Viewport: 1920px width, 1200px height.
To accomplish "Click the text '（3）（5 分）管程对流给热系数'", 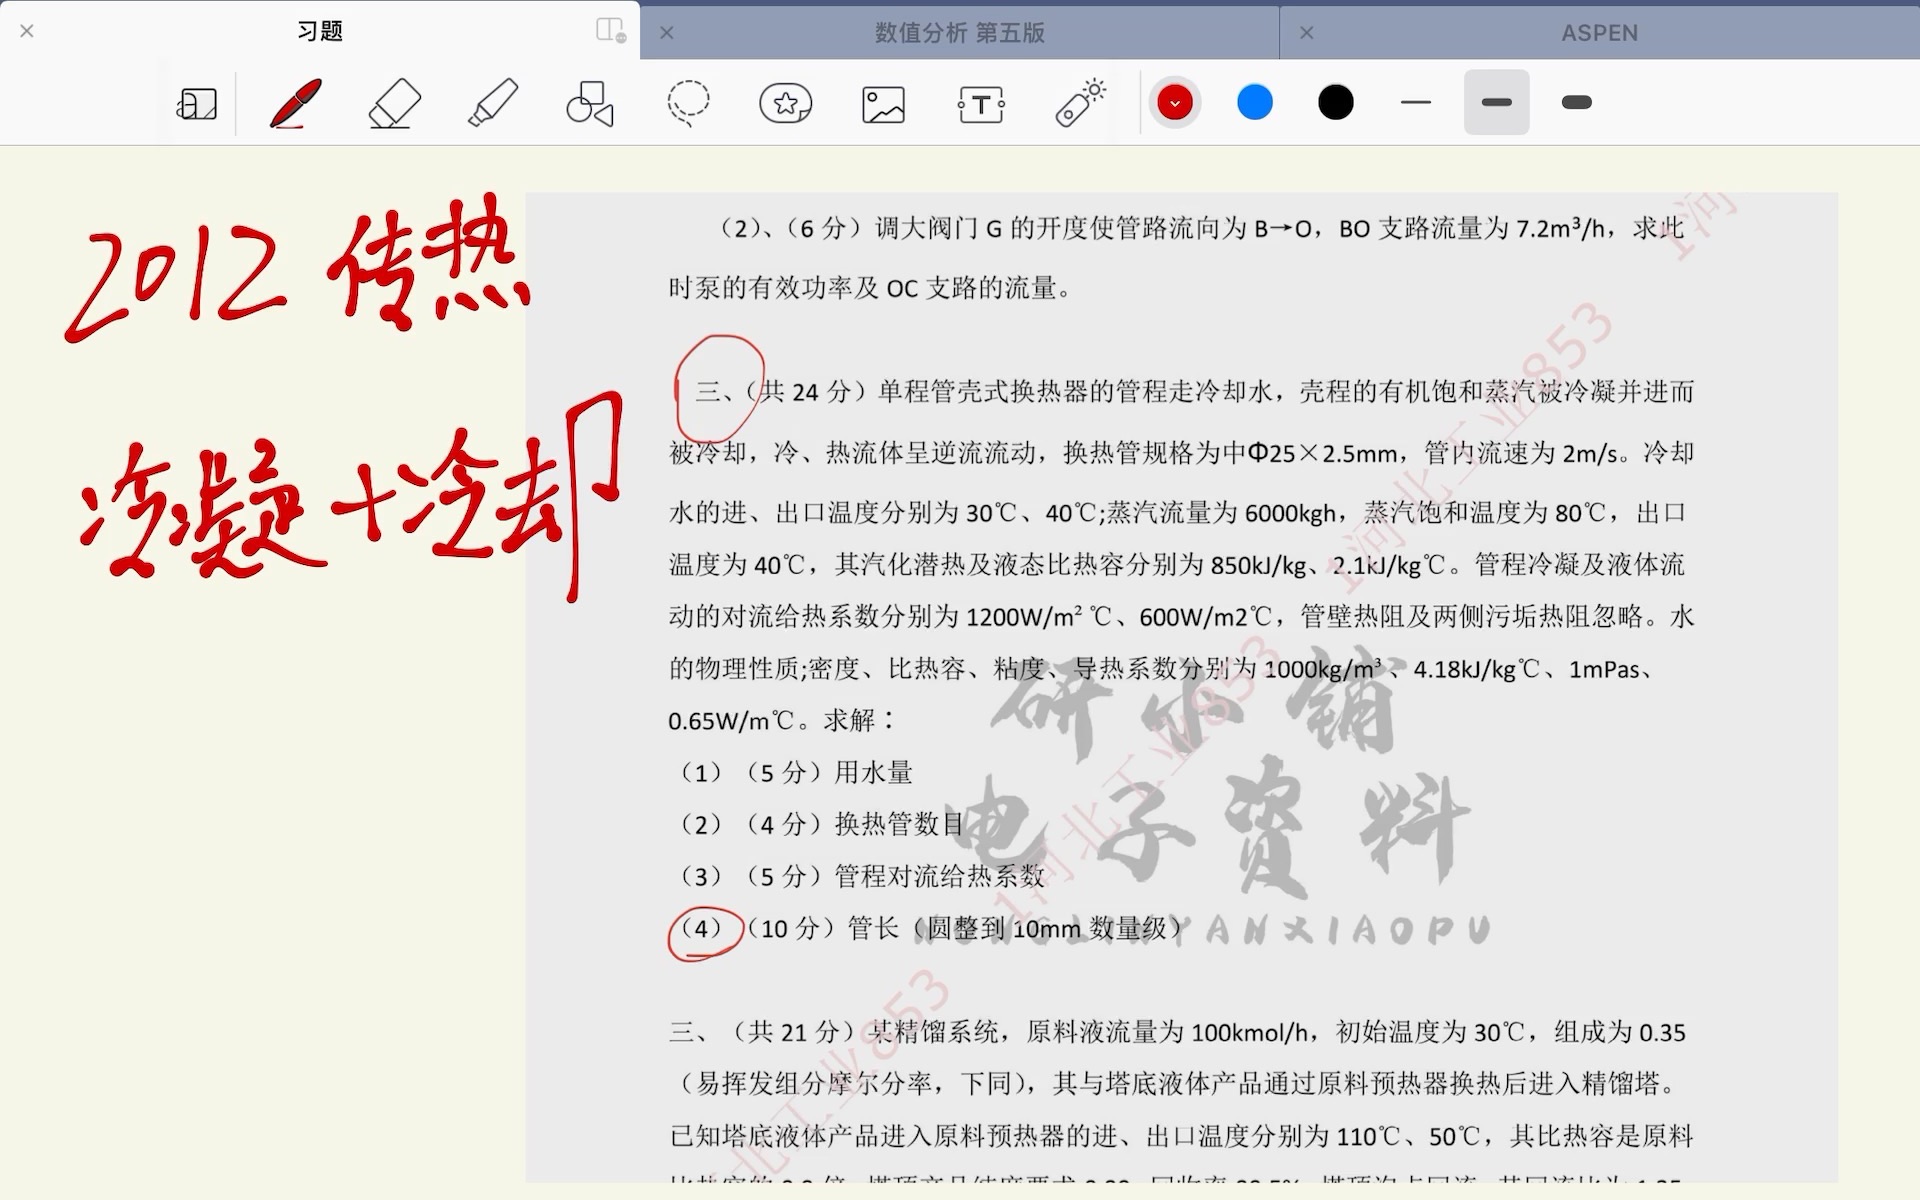I will pyautogui.click(x=860, y=876).
